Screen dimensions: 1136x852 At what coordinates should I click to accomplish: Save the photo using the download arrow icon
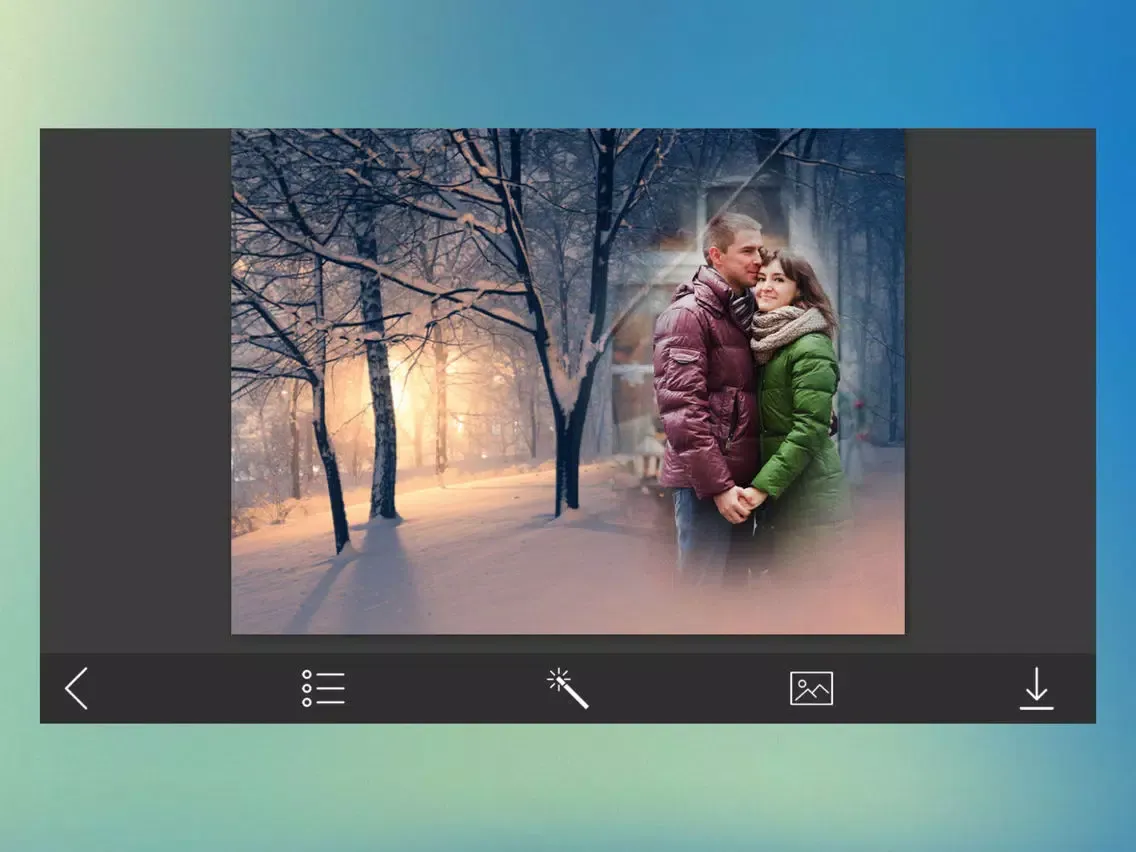click(x=1037, y=688)
